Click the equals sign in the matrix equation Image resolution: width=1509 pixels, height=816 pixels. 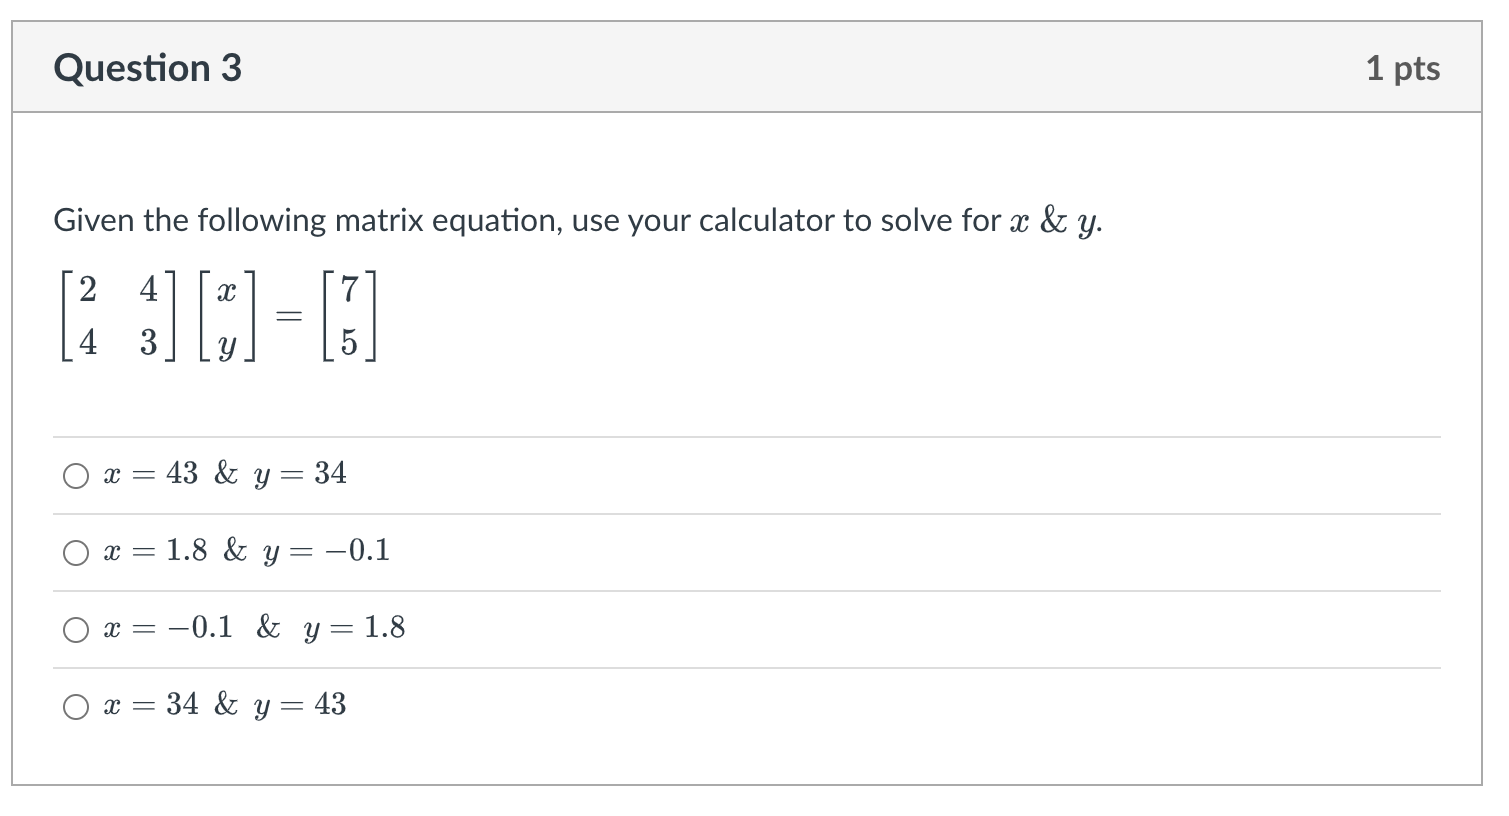point(288,316)
